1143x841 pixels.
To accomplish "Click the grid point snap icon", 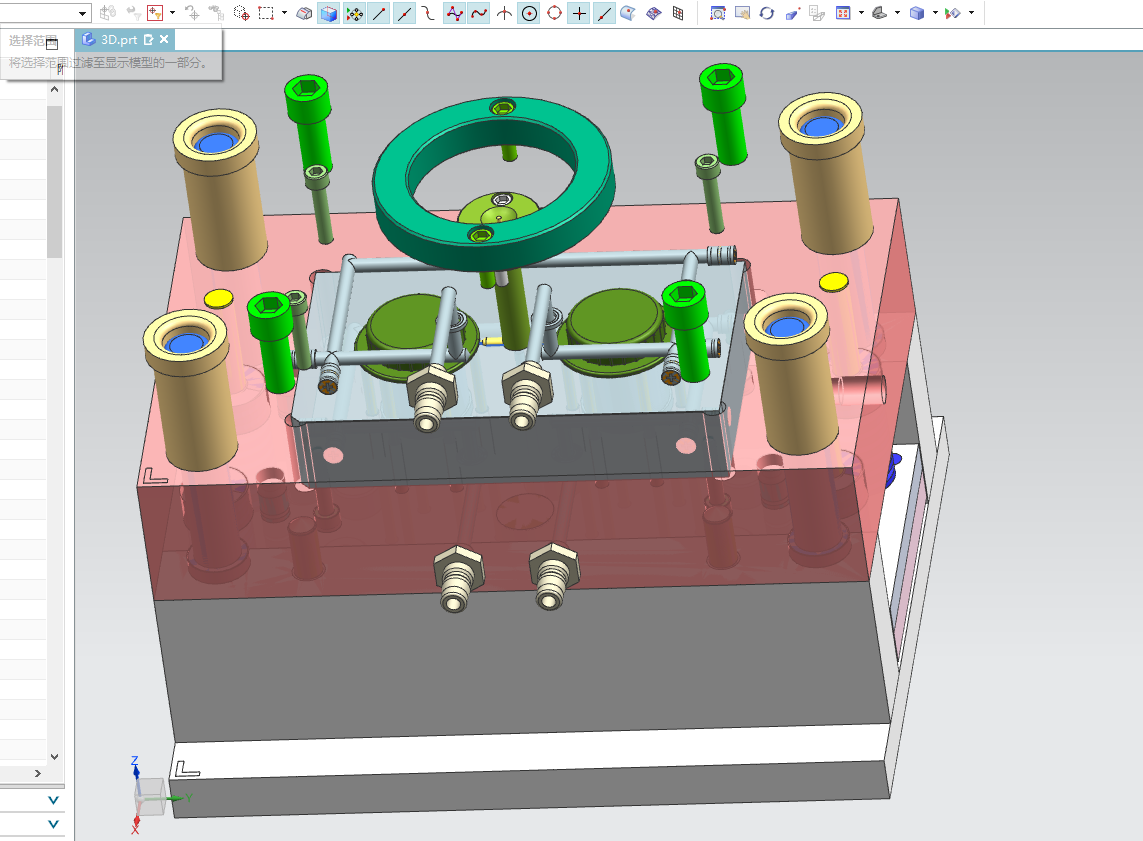I will point(679,13).
